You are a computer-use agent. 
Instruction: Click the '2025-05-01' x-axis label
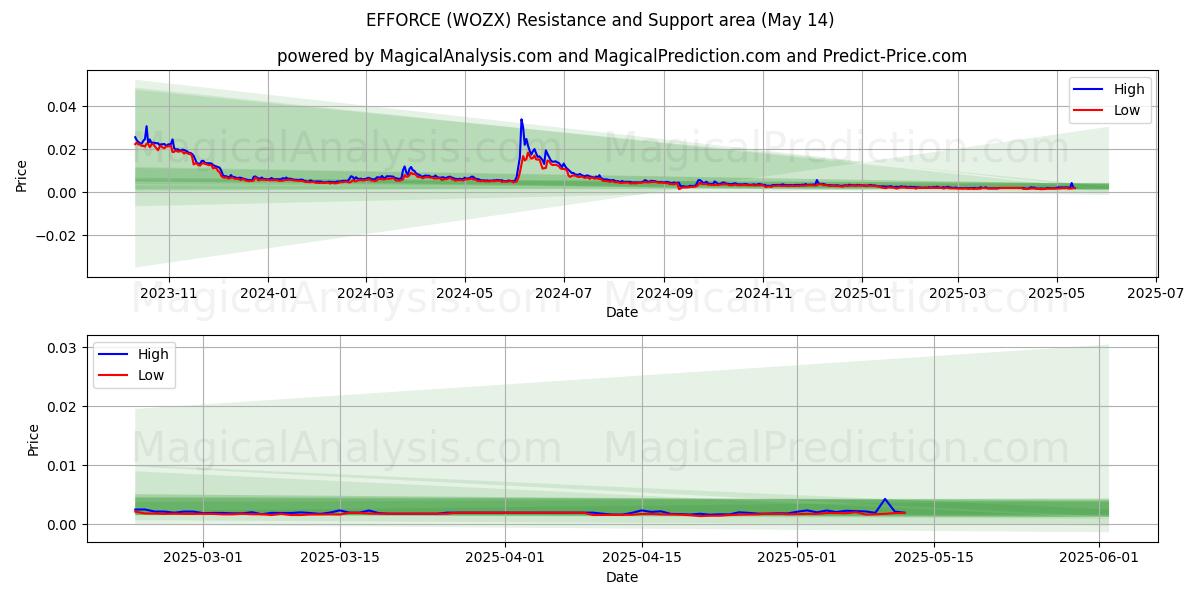tap(798, 560)
